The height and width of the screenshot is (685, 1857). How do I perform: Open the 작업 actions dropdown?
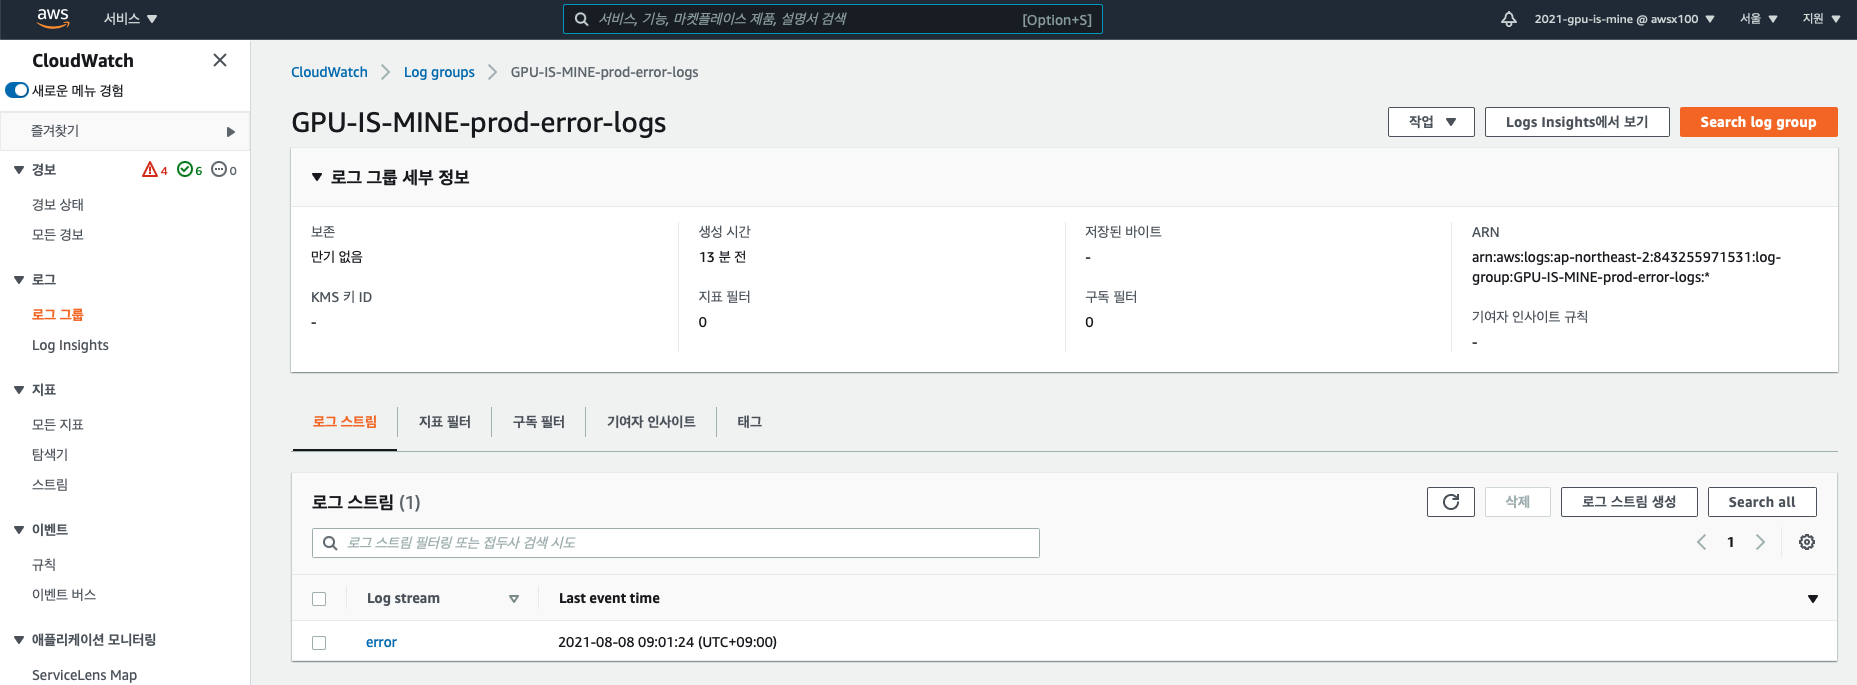pos(1431,122)
